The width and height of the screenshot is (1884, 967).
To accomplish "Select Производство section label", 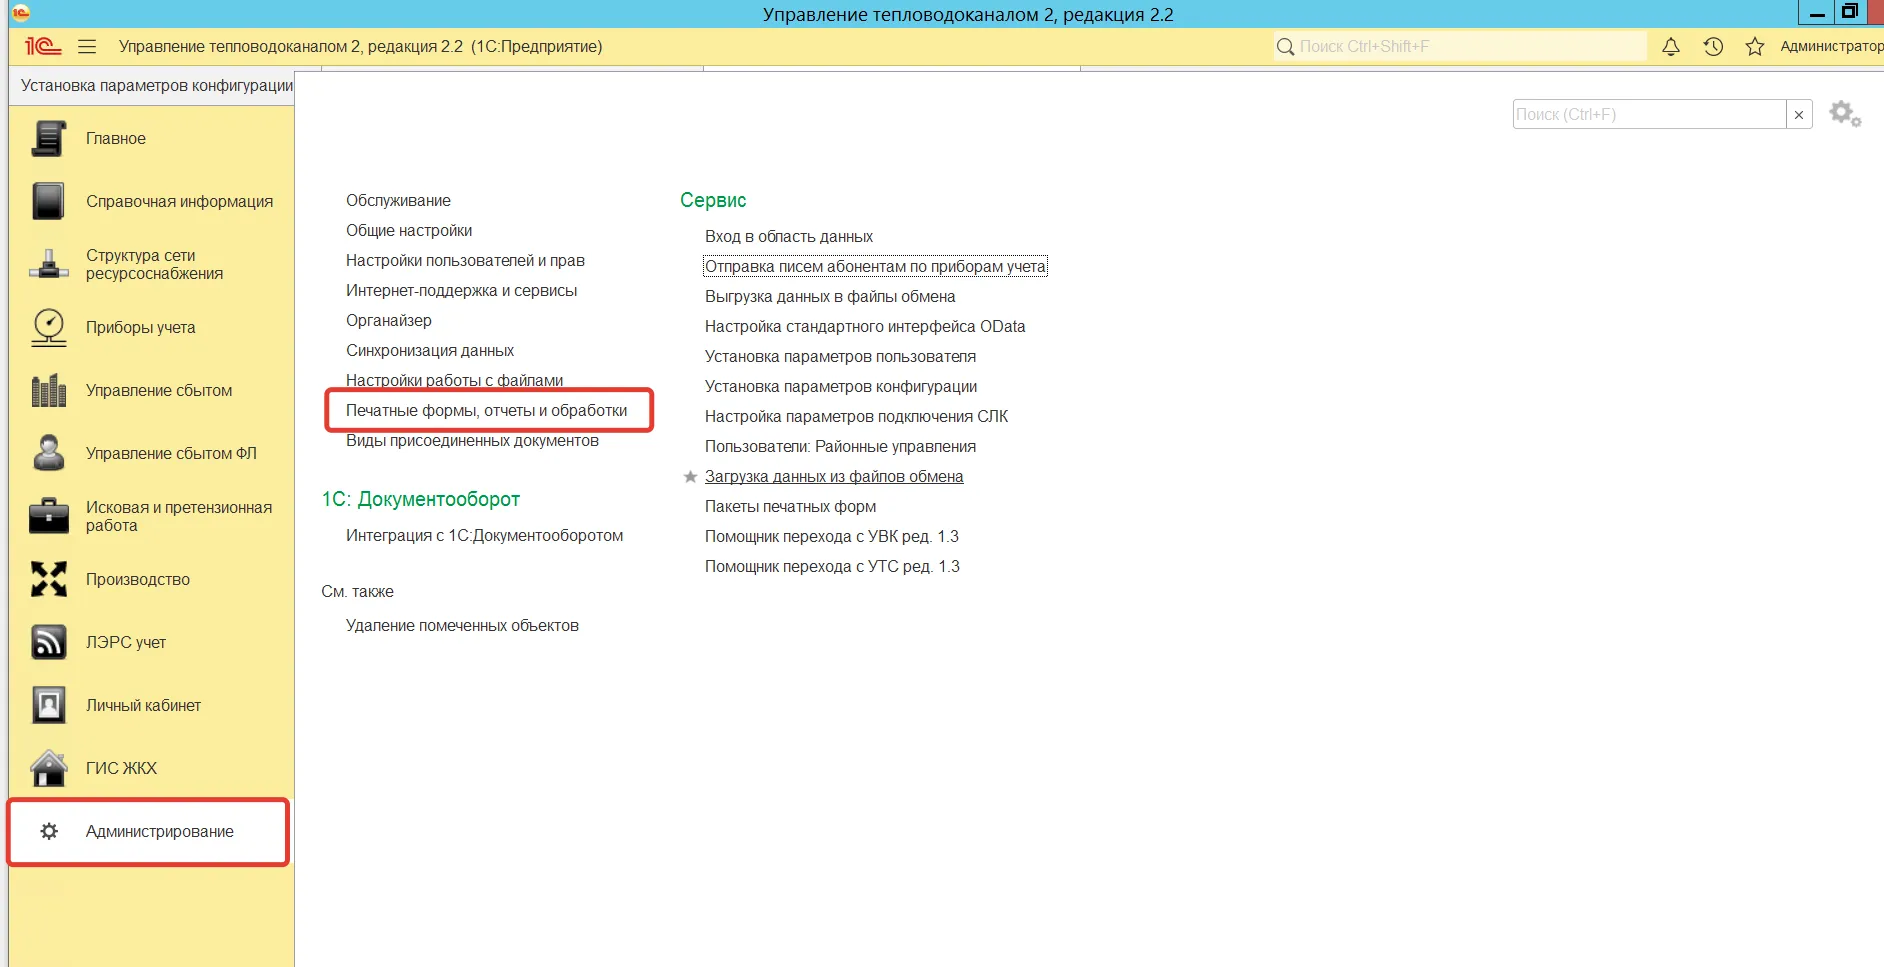I will point(138,579).
